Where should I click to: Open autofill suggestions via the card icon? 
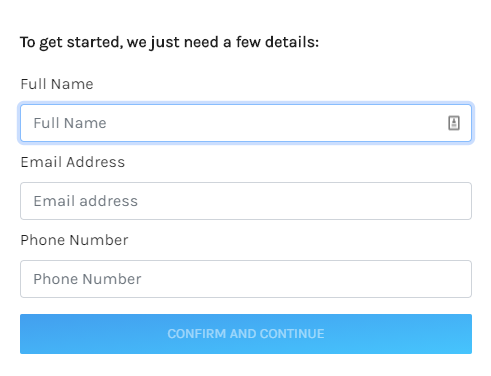(454, 123)
